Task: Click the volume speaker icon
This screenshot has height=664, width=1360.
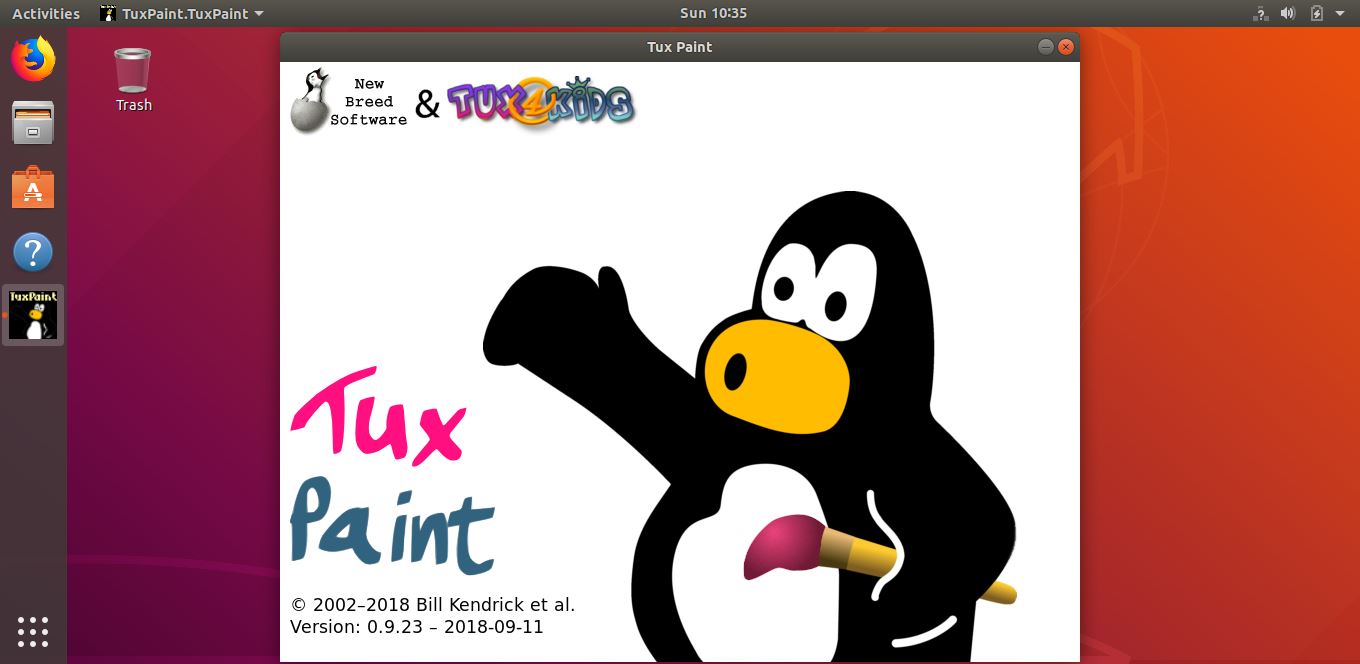Action: tap(1288, 13)
